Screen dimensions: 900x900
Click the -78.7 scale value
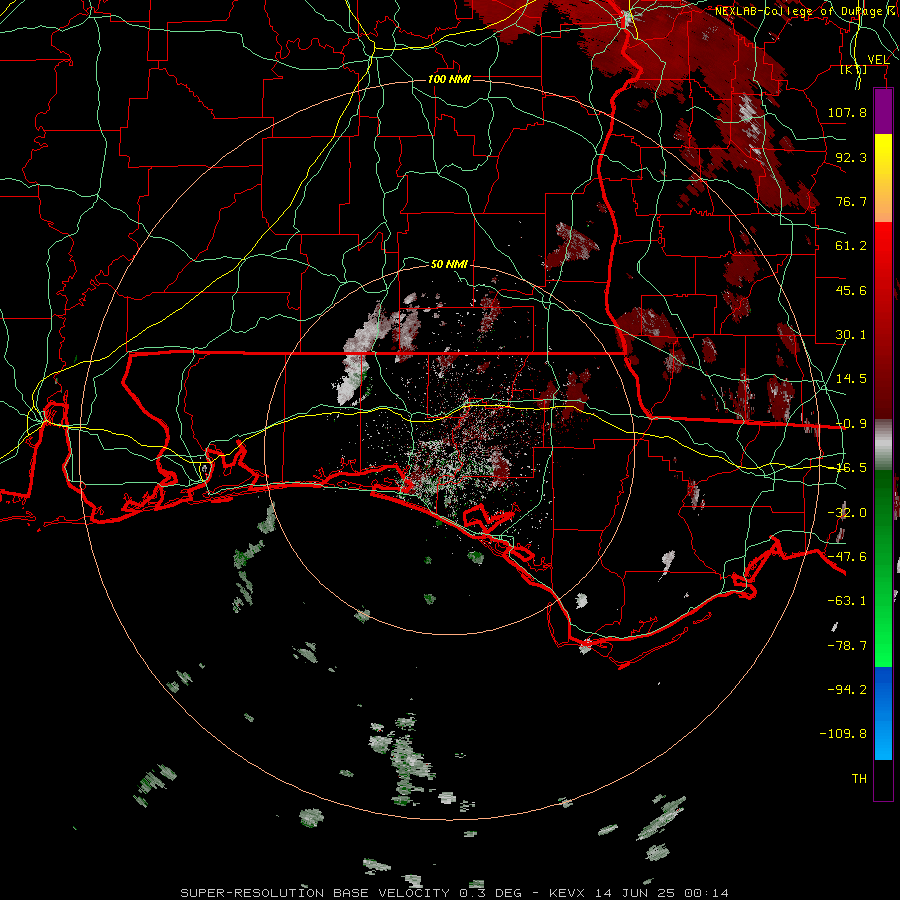(847, 646)
